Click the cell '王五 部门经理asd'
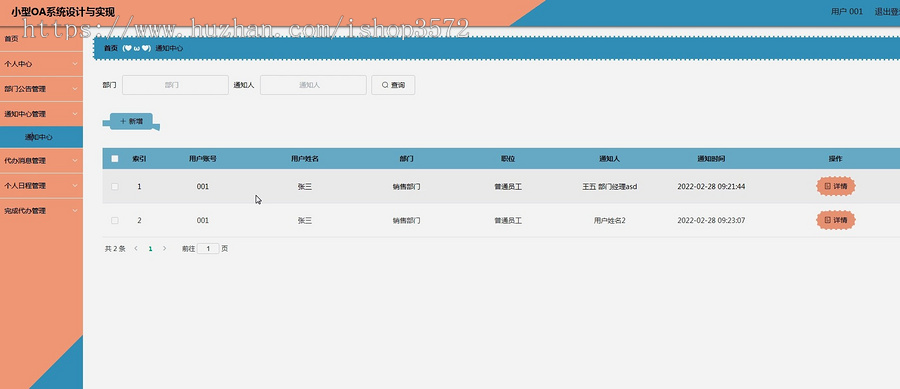This screenshot has height=389, width=900. click(610, 186)
